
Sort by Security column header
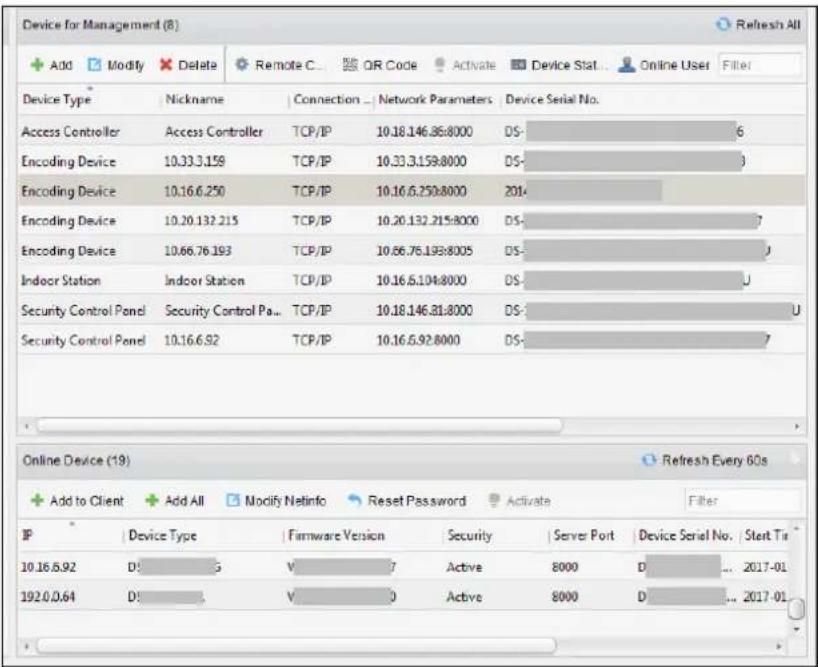click(470, 535)
